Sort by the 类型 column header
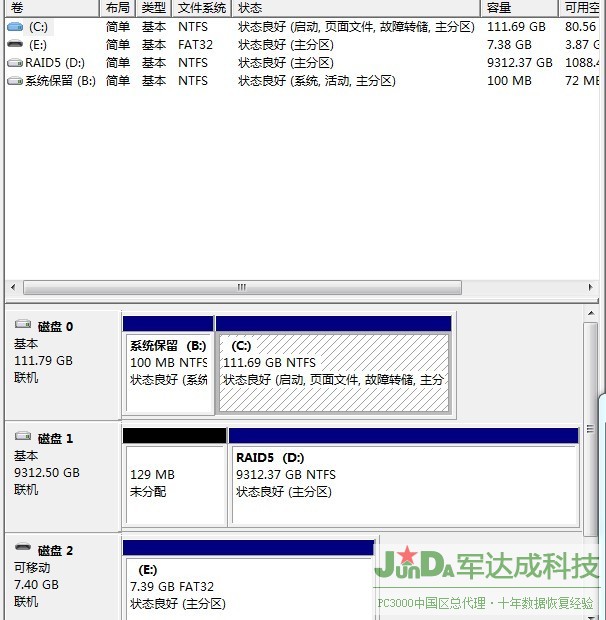 point(154,8)
